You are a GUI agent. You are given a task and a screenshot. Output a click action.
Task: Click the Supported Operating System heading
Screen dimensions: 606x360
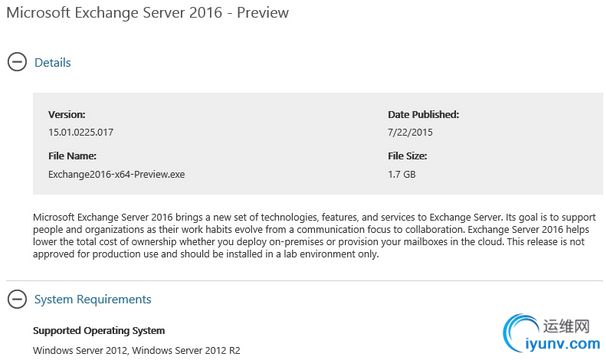[x=99, y=331]
